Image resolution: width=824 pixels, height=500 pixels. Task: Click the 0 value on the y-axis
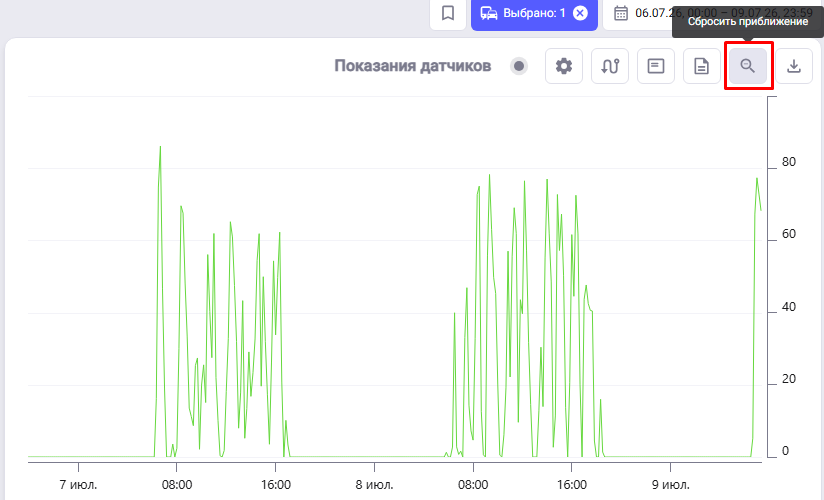click(x=785, y=451)
